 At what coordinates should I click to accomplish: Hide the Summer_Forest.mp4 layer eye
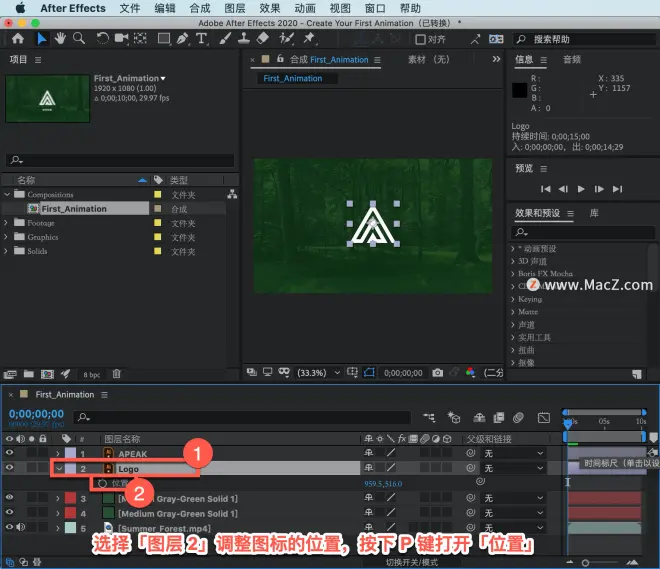click(x=9, y=527)
